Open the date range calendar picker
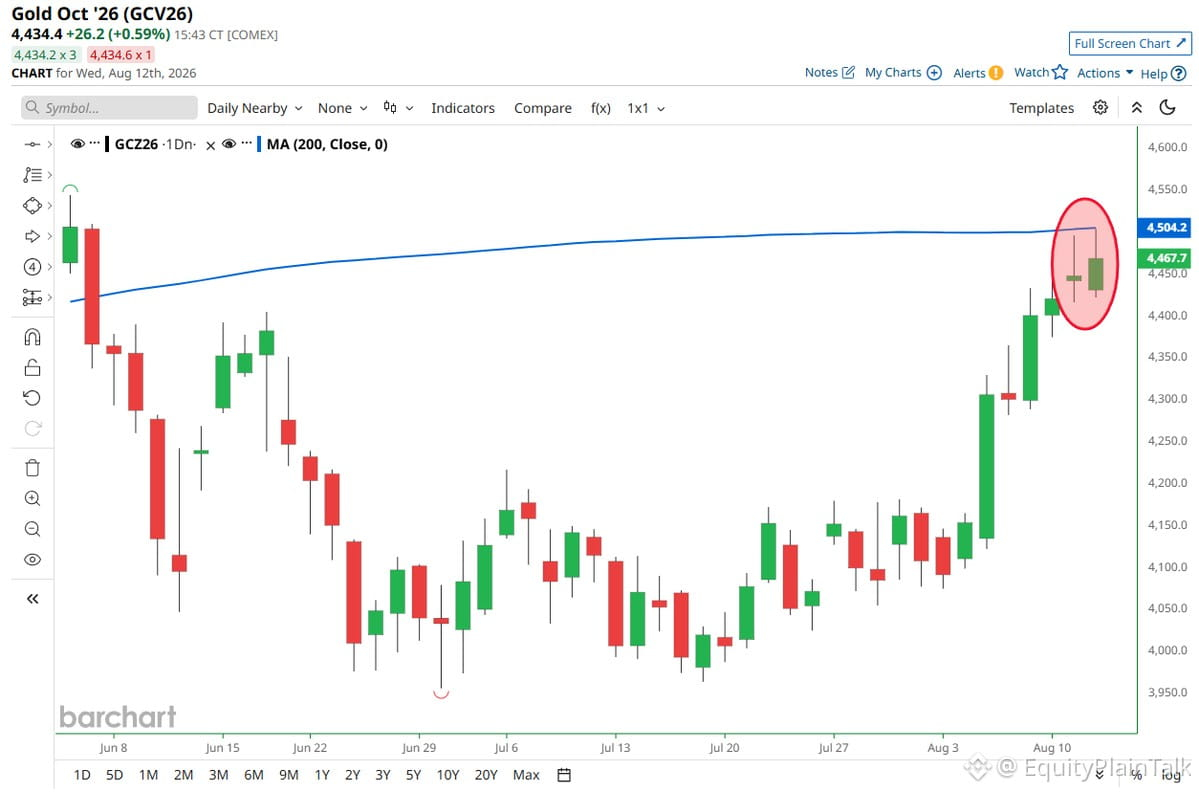The height and width of the screenshot is (792, 1199). point(564,775)
